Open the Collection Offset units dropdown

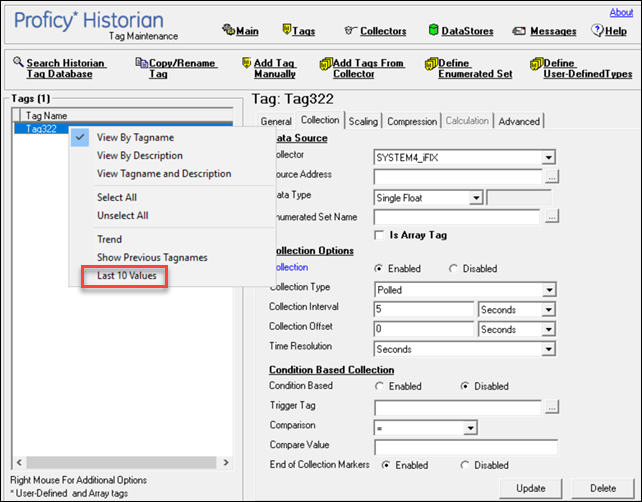point(549,329)
